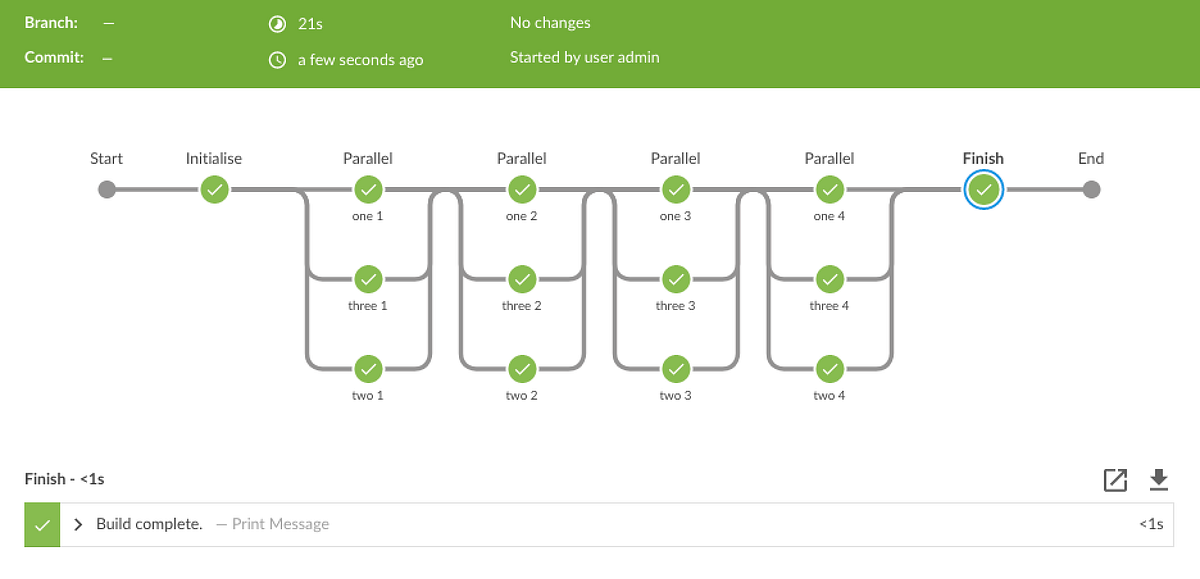Click the No changes link
Viewport: 1200px width, 579px height.
pos(550,22)
